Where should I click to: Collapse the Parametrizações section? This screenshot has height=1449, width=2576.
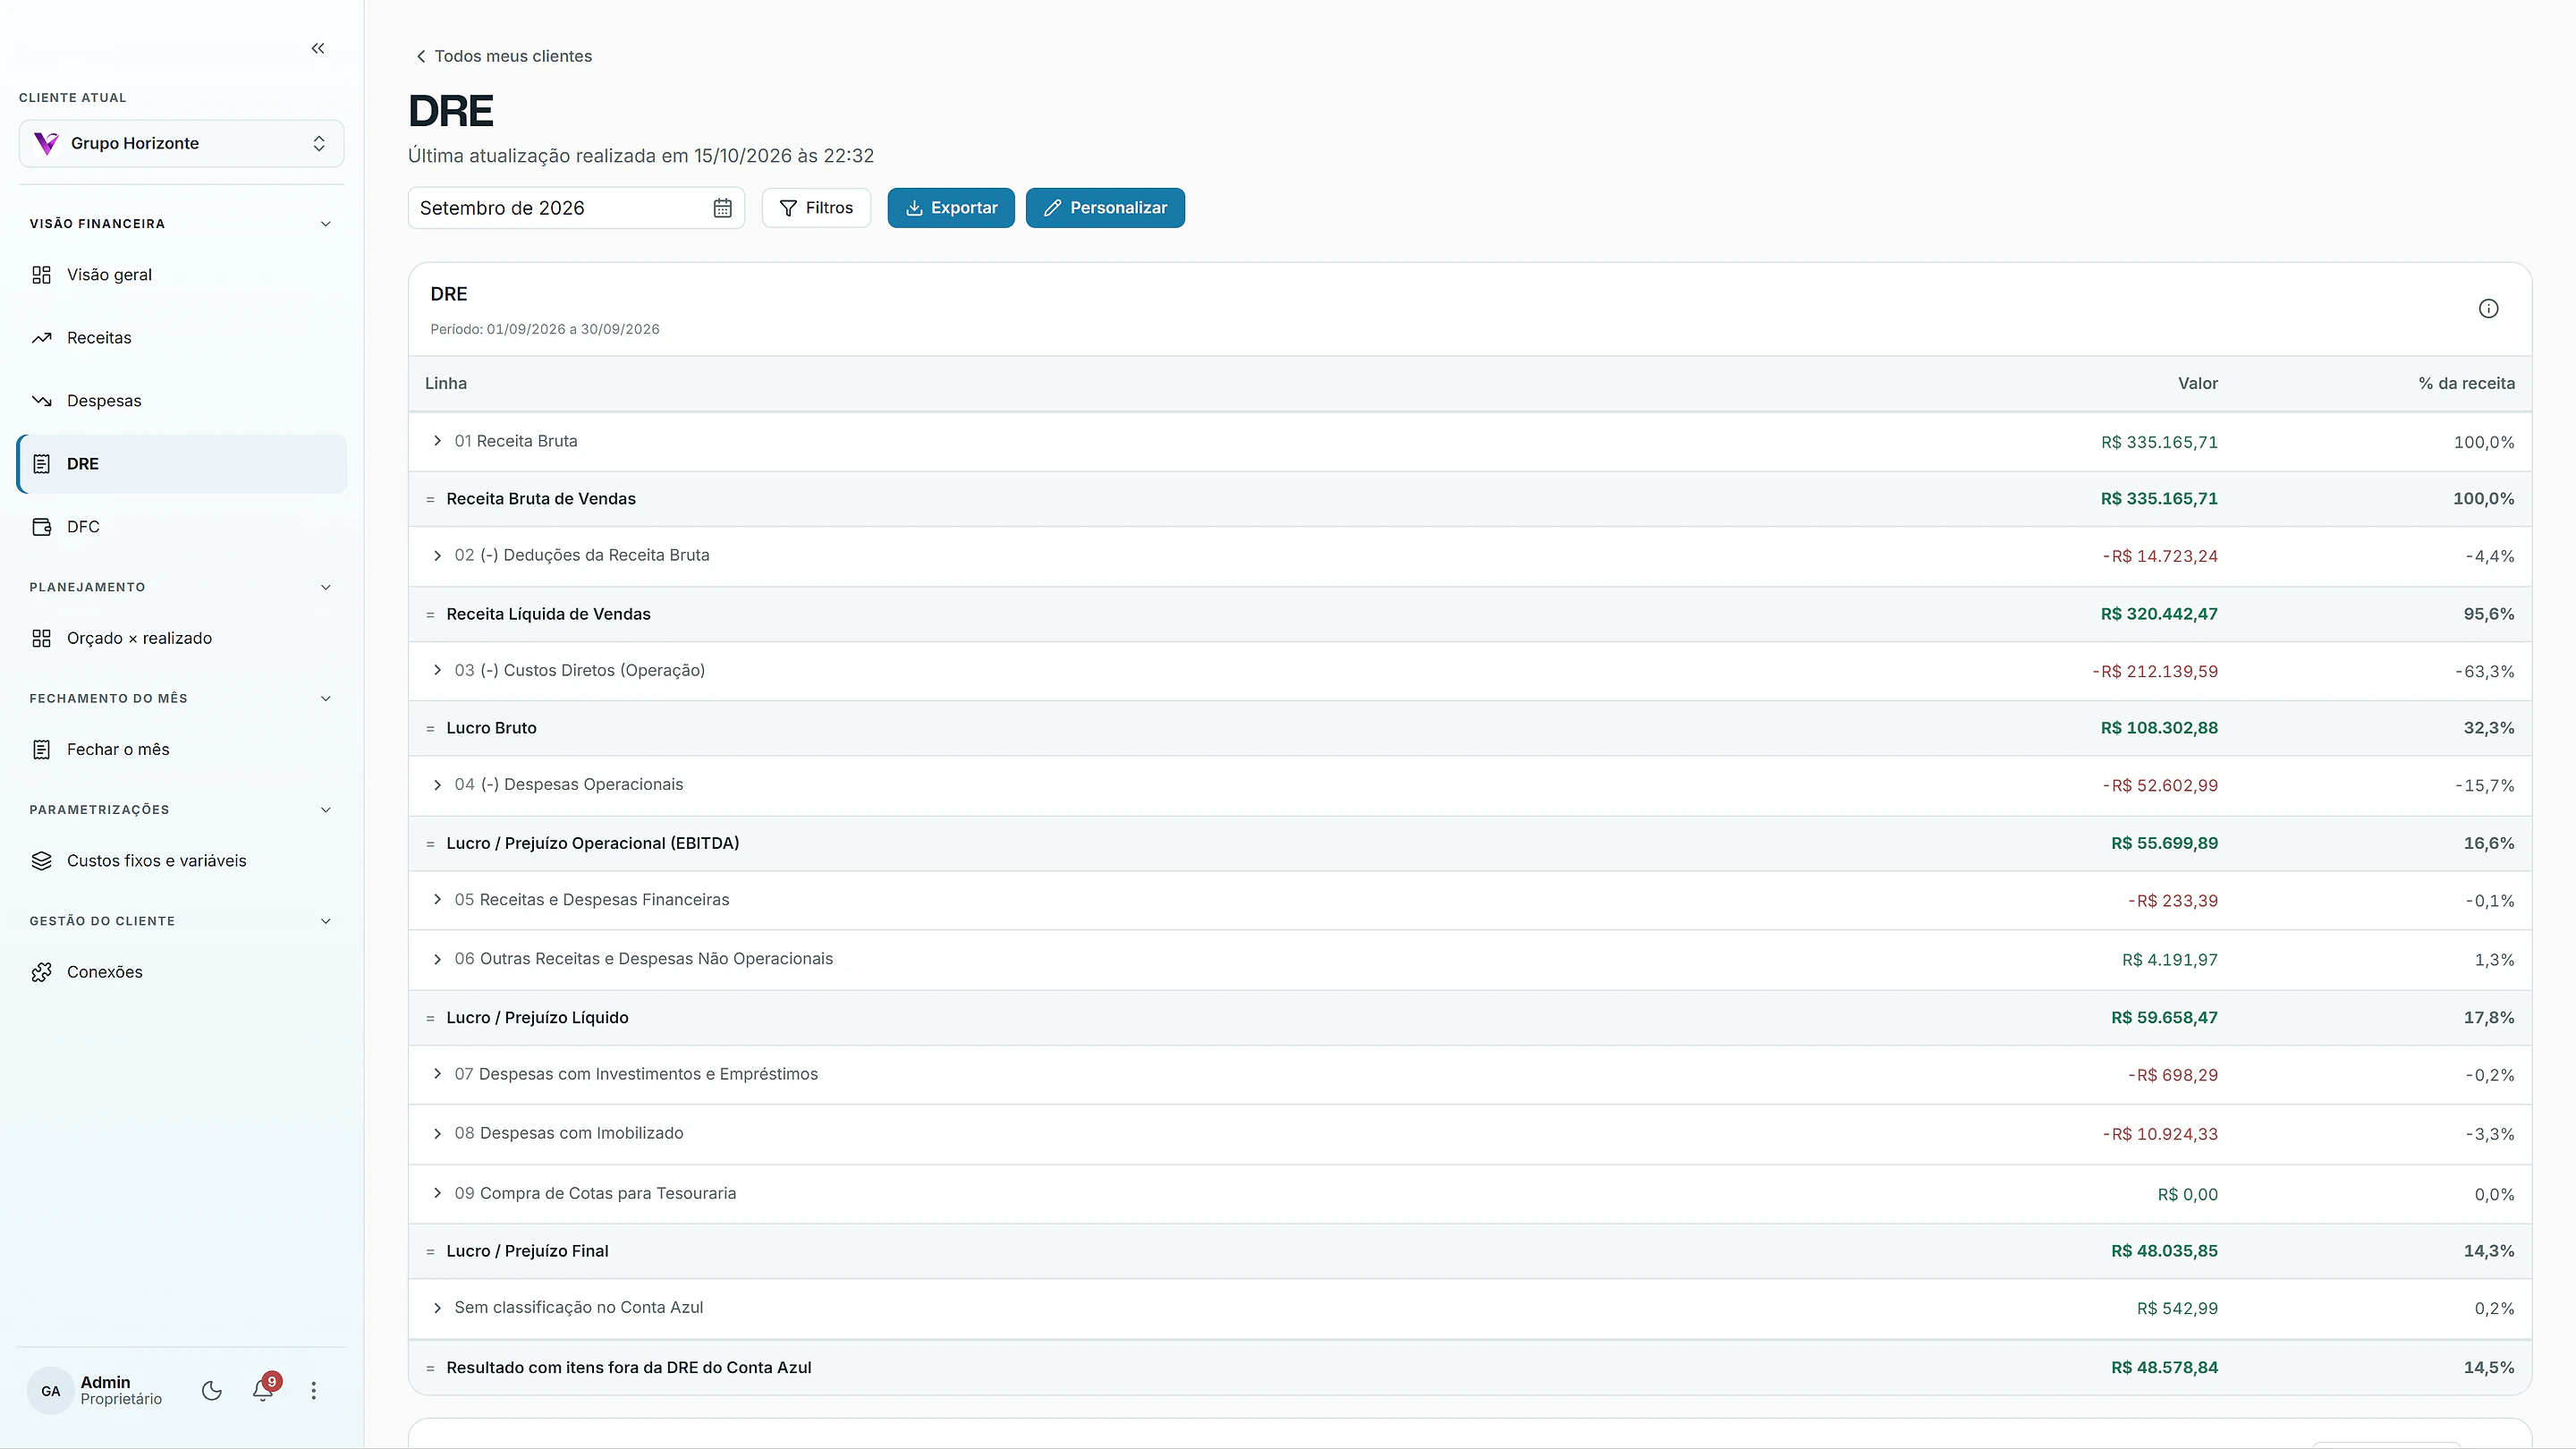tap(325, 810)
